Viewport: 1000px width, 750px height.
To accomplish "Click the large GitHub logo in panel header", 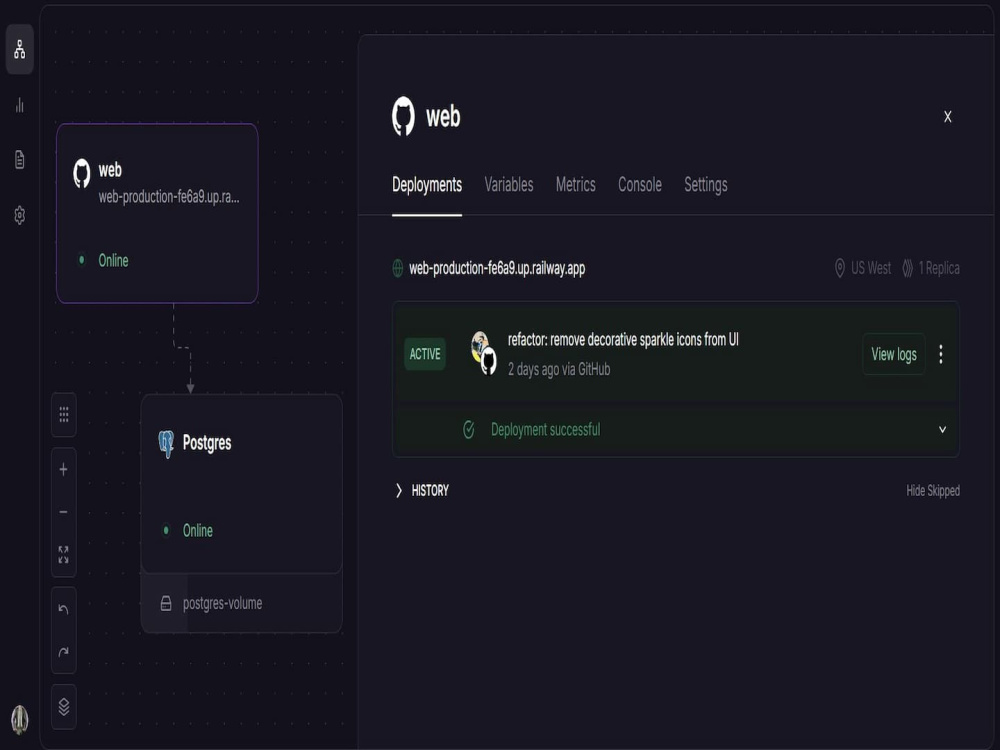I will click(403, 116).
